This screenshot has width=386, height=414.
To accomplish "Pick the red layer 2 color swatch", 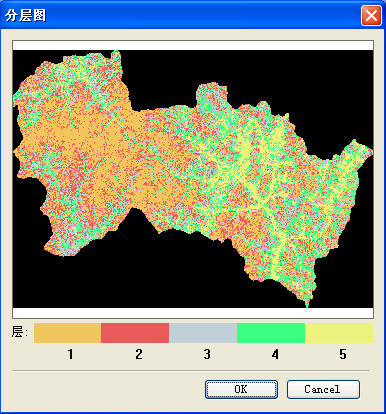I will (135, 333).
